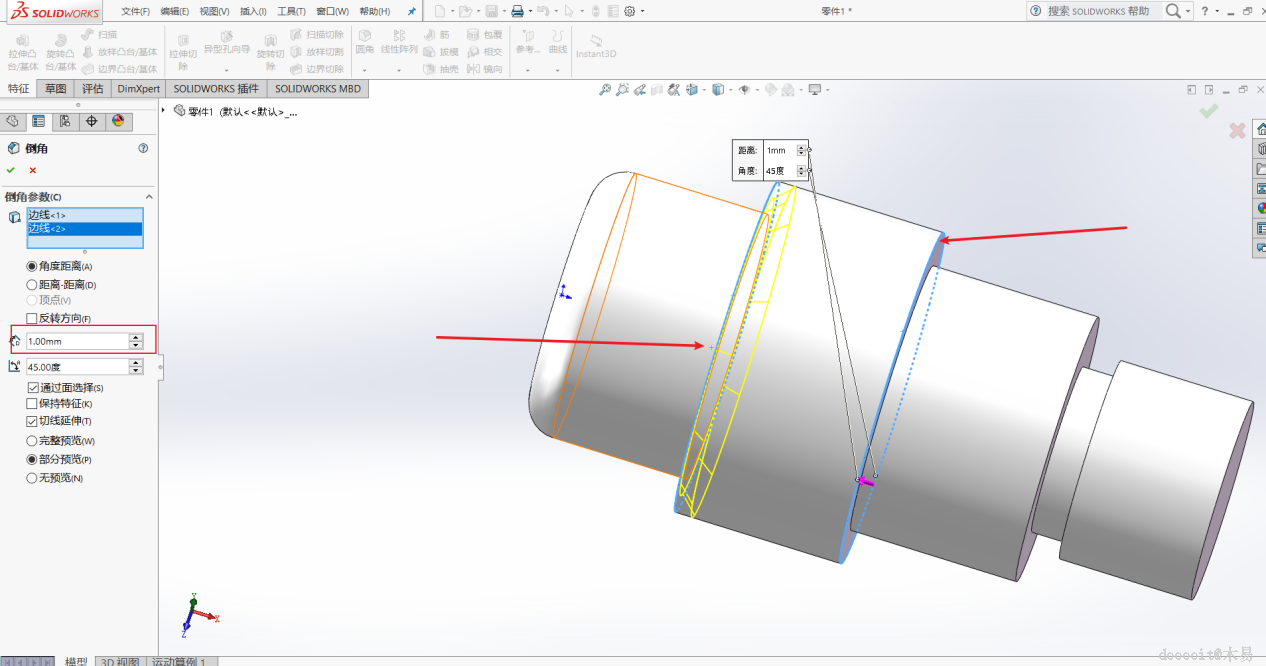Image resolution: width=1266 pixels, height=666 pixels.
Task: Click the Zoom to Fit magnifier icon
Action: coord(604,90)
